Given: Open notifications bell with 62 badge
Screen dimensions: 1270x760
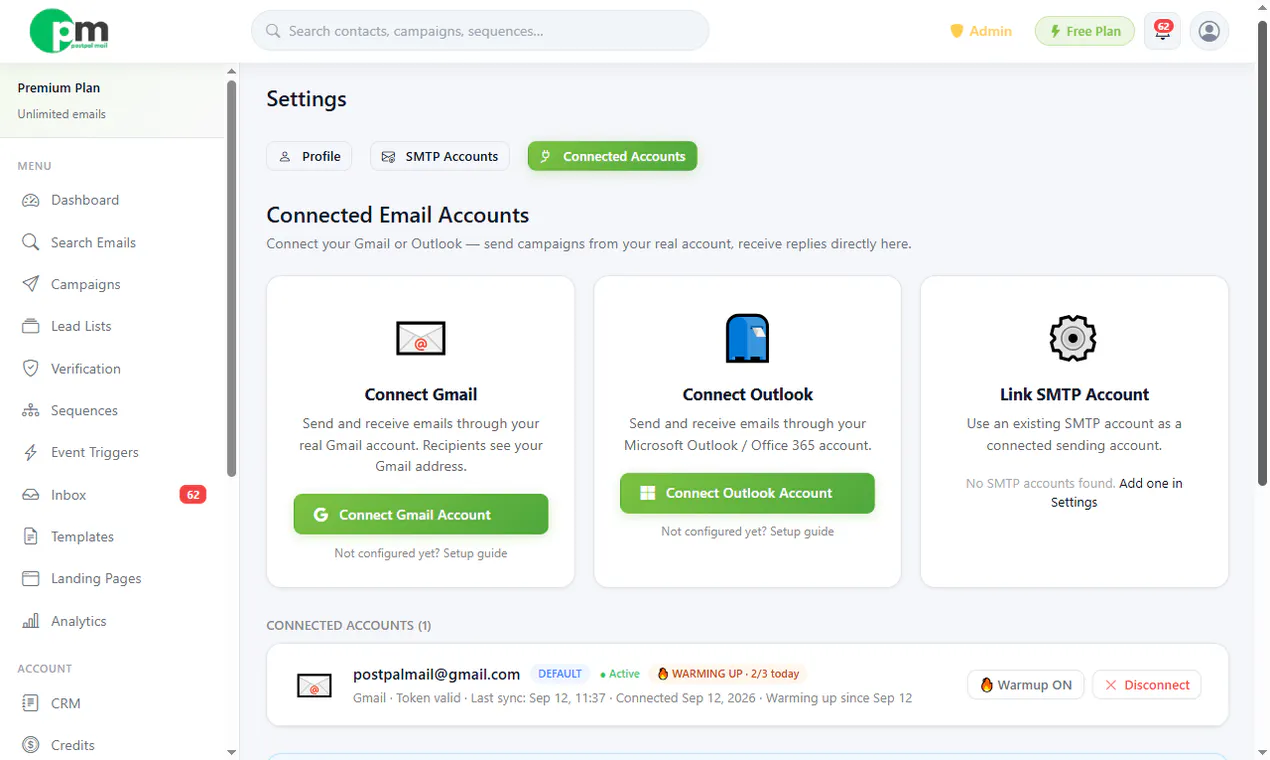Looking at the screenshot, I should tap(1162, 31).
